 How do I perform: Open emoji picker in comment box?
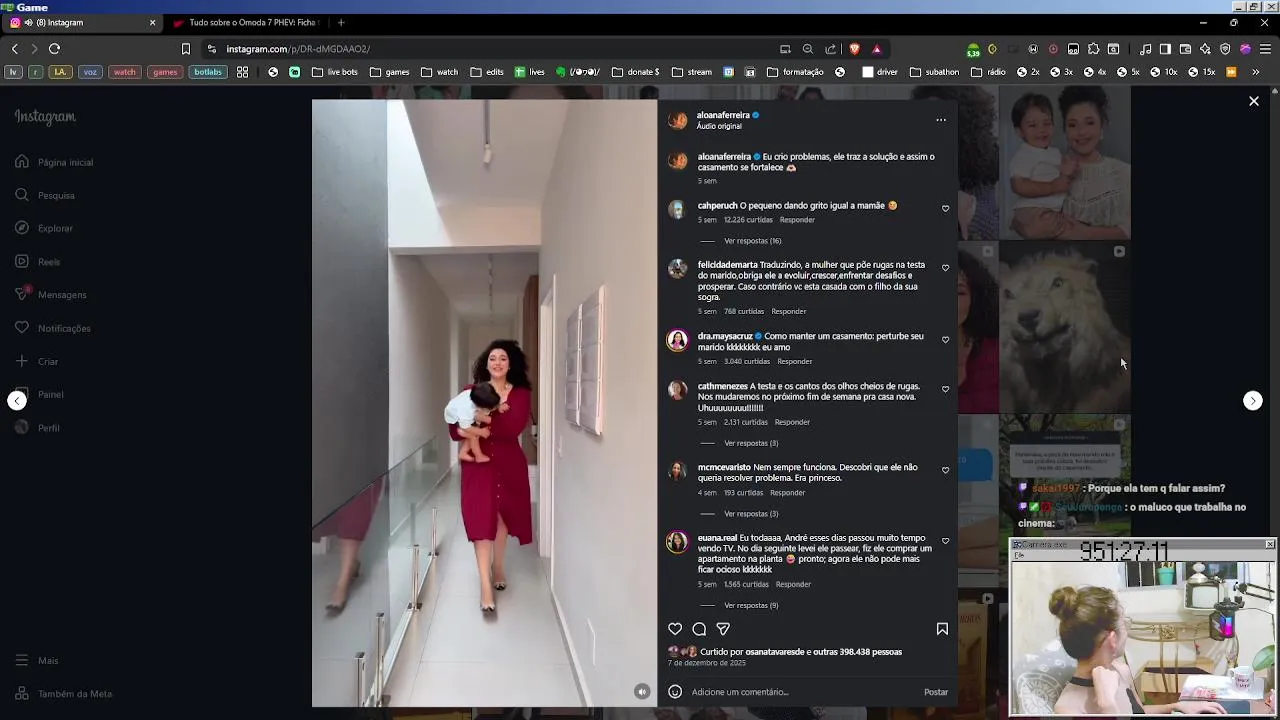click(675, 692)
